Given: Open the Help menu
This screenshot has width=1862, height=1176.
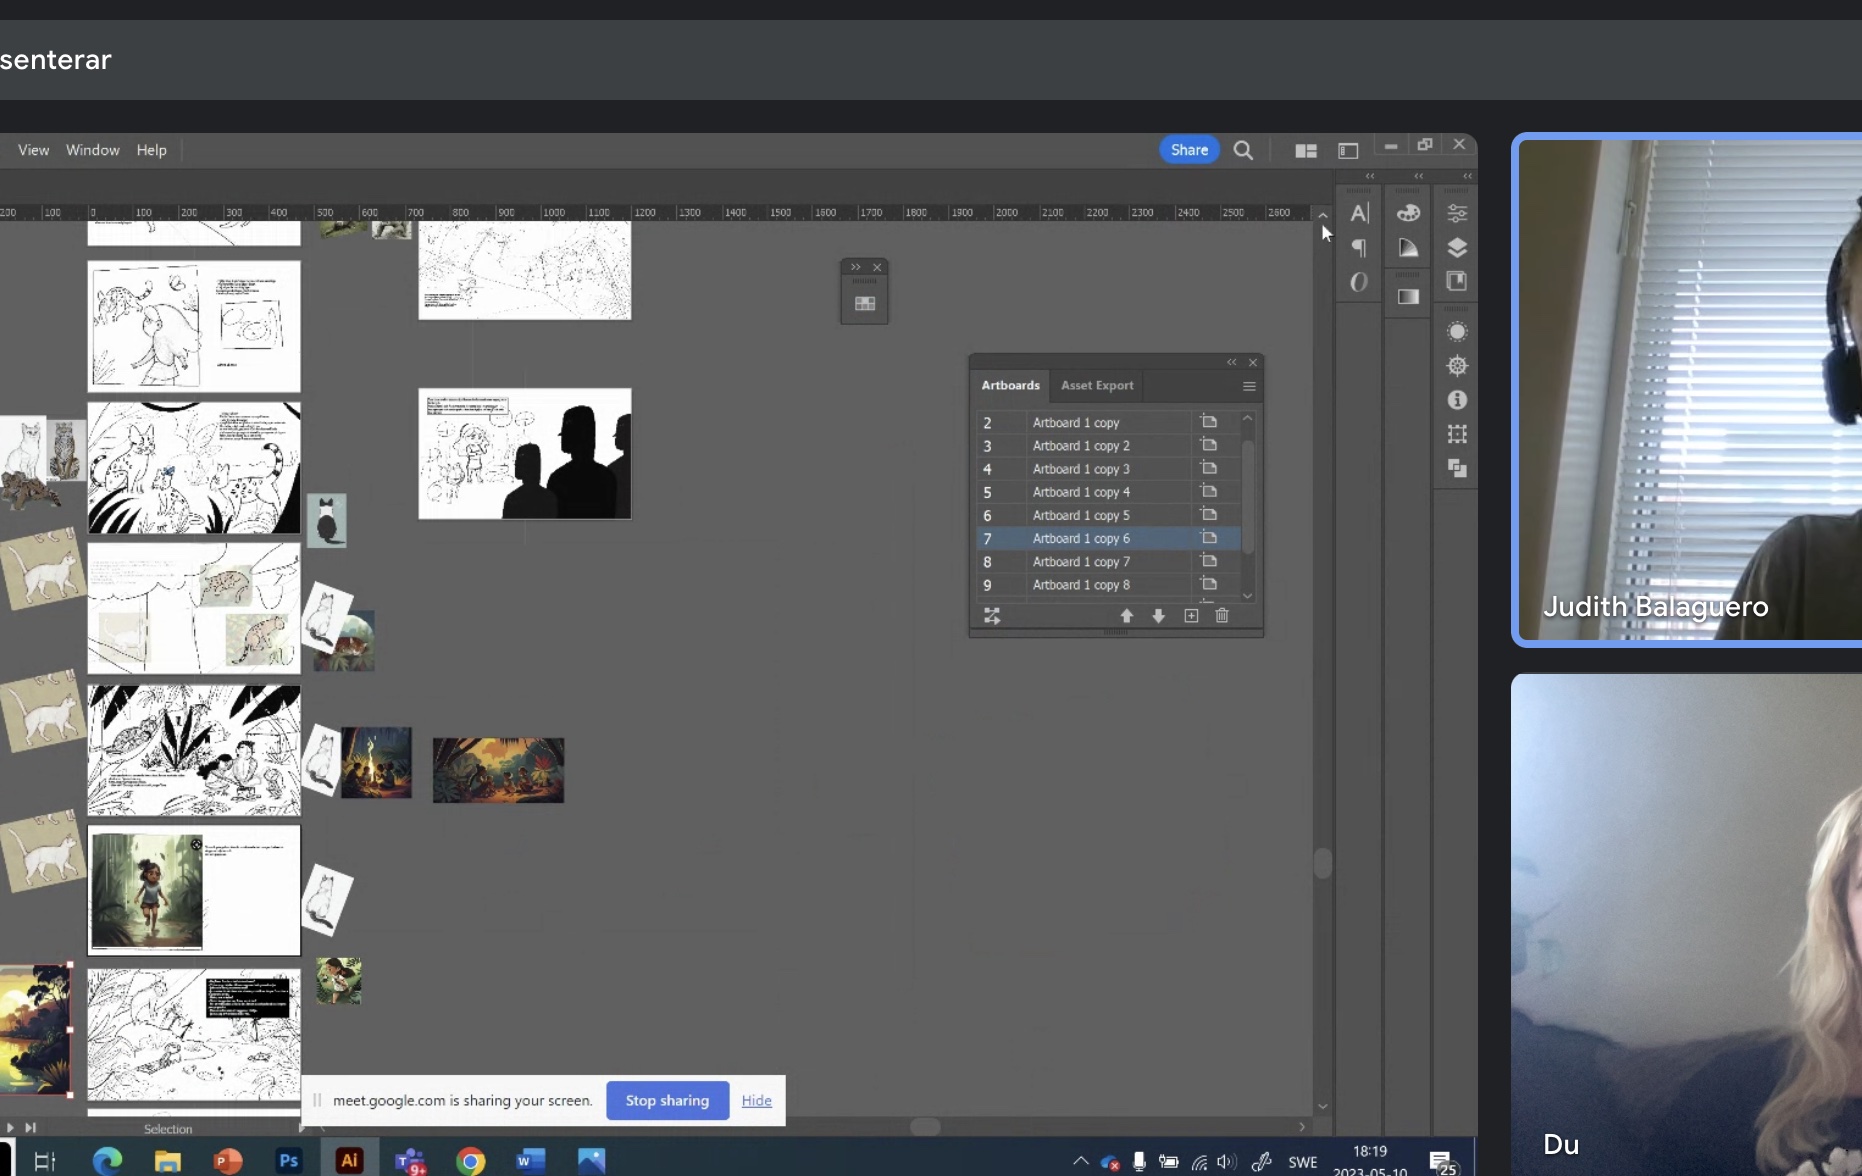Looking at the screenshot, I should coord(152,150).
